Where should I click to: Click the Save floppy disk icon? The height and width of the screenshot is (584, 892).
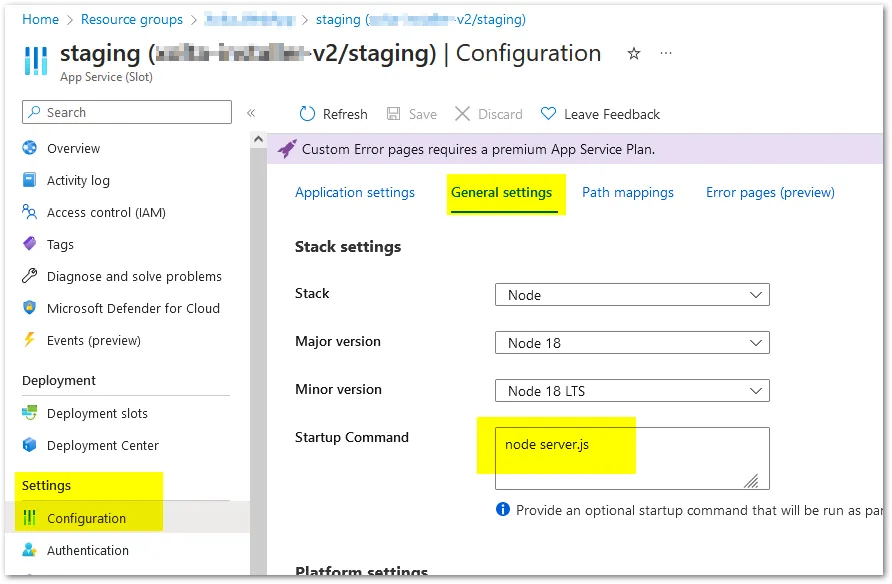(394, 114)
